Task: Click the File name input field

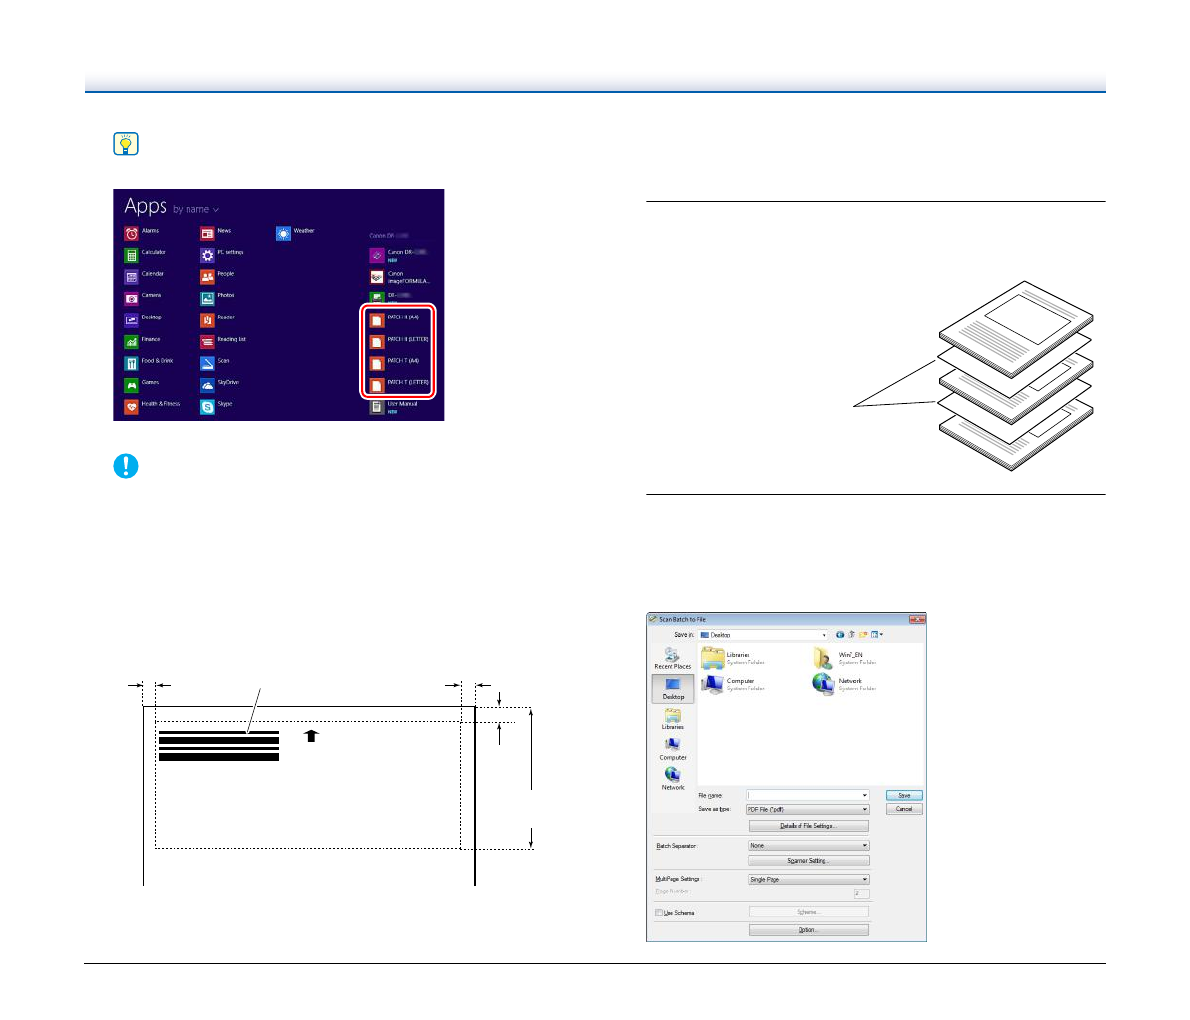Action: tap(804, 796)
